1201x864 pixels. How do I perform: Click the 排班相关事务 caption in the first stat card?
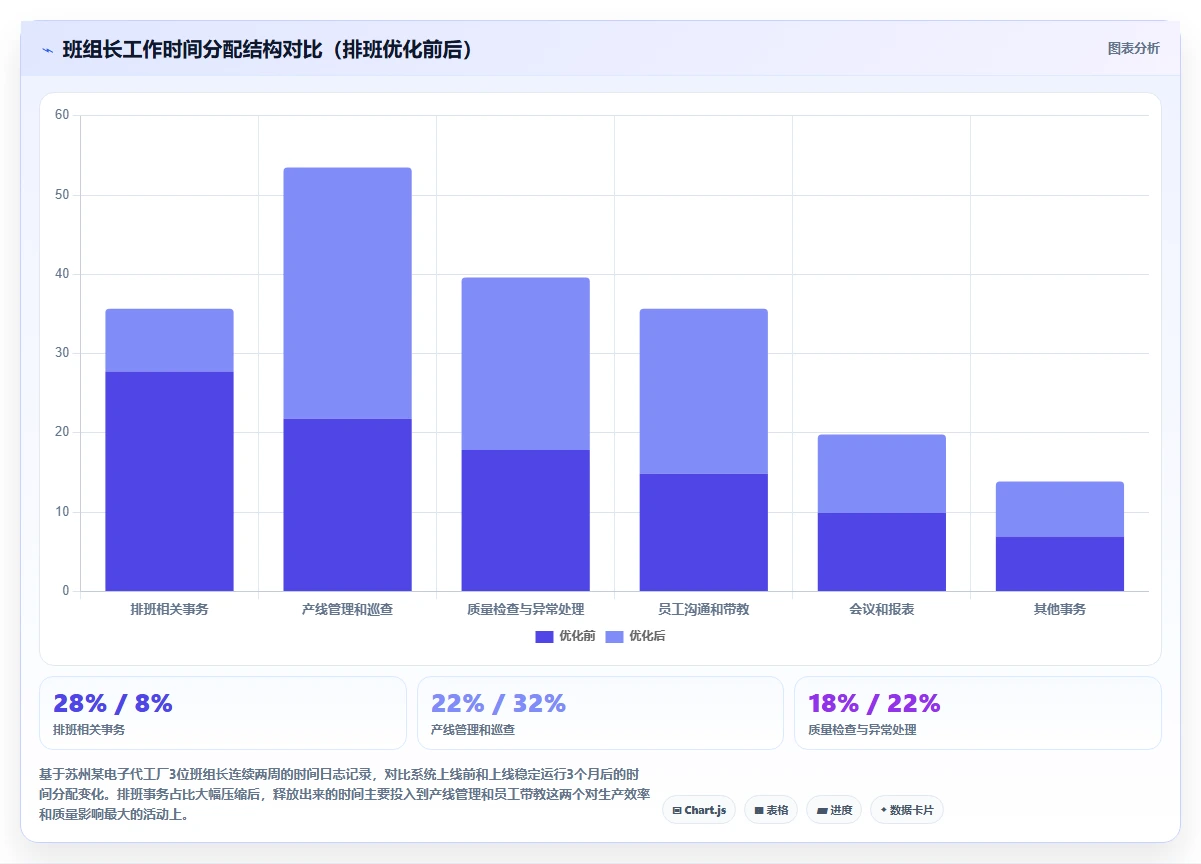click(x=89, y=730)
